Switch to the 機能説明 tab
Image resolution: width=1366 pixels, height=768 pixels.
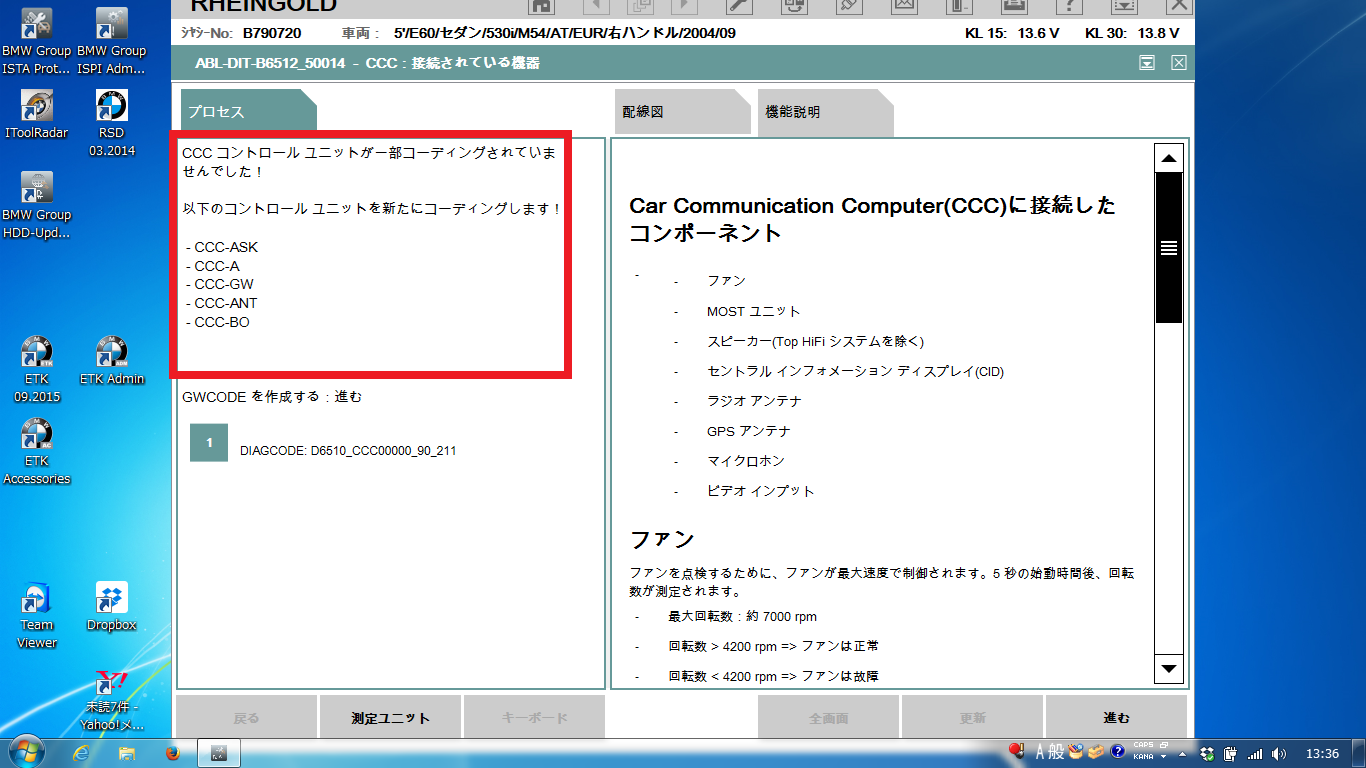[825, 111]
